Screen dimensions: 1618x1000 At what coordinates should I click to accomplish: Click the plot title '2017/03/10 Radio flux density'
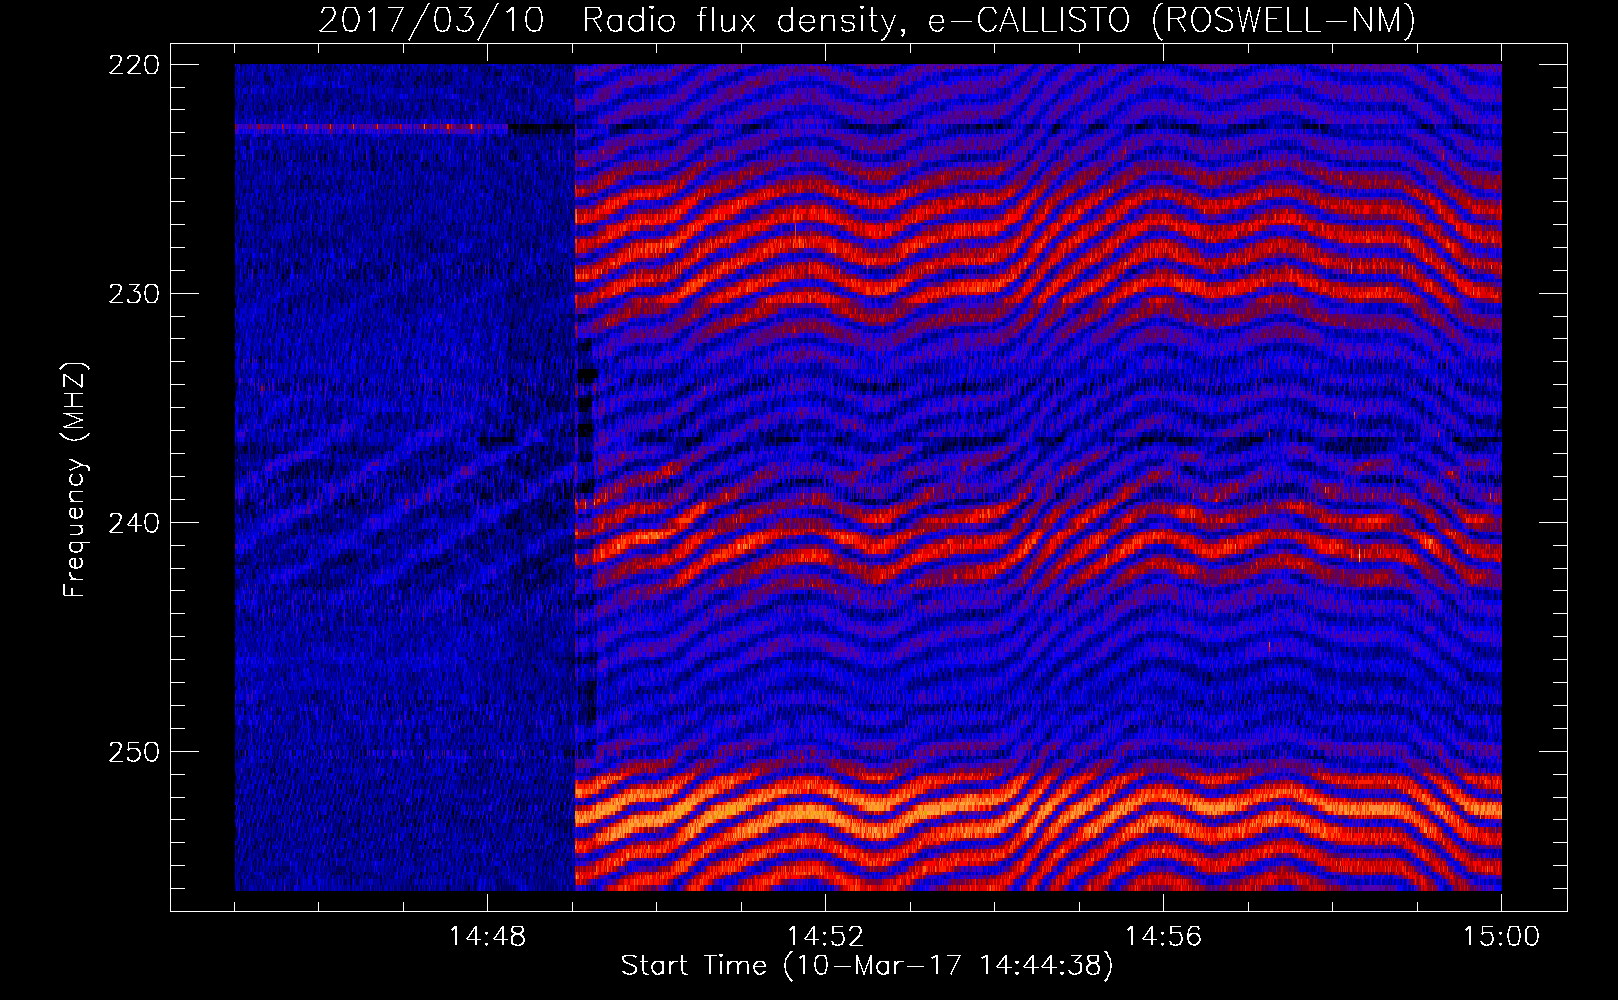coord(613,20)
